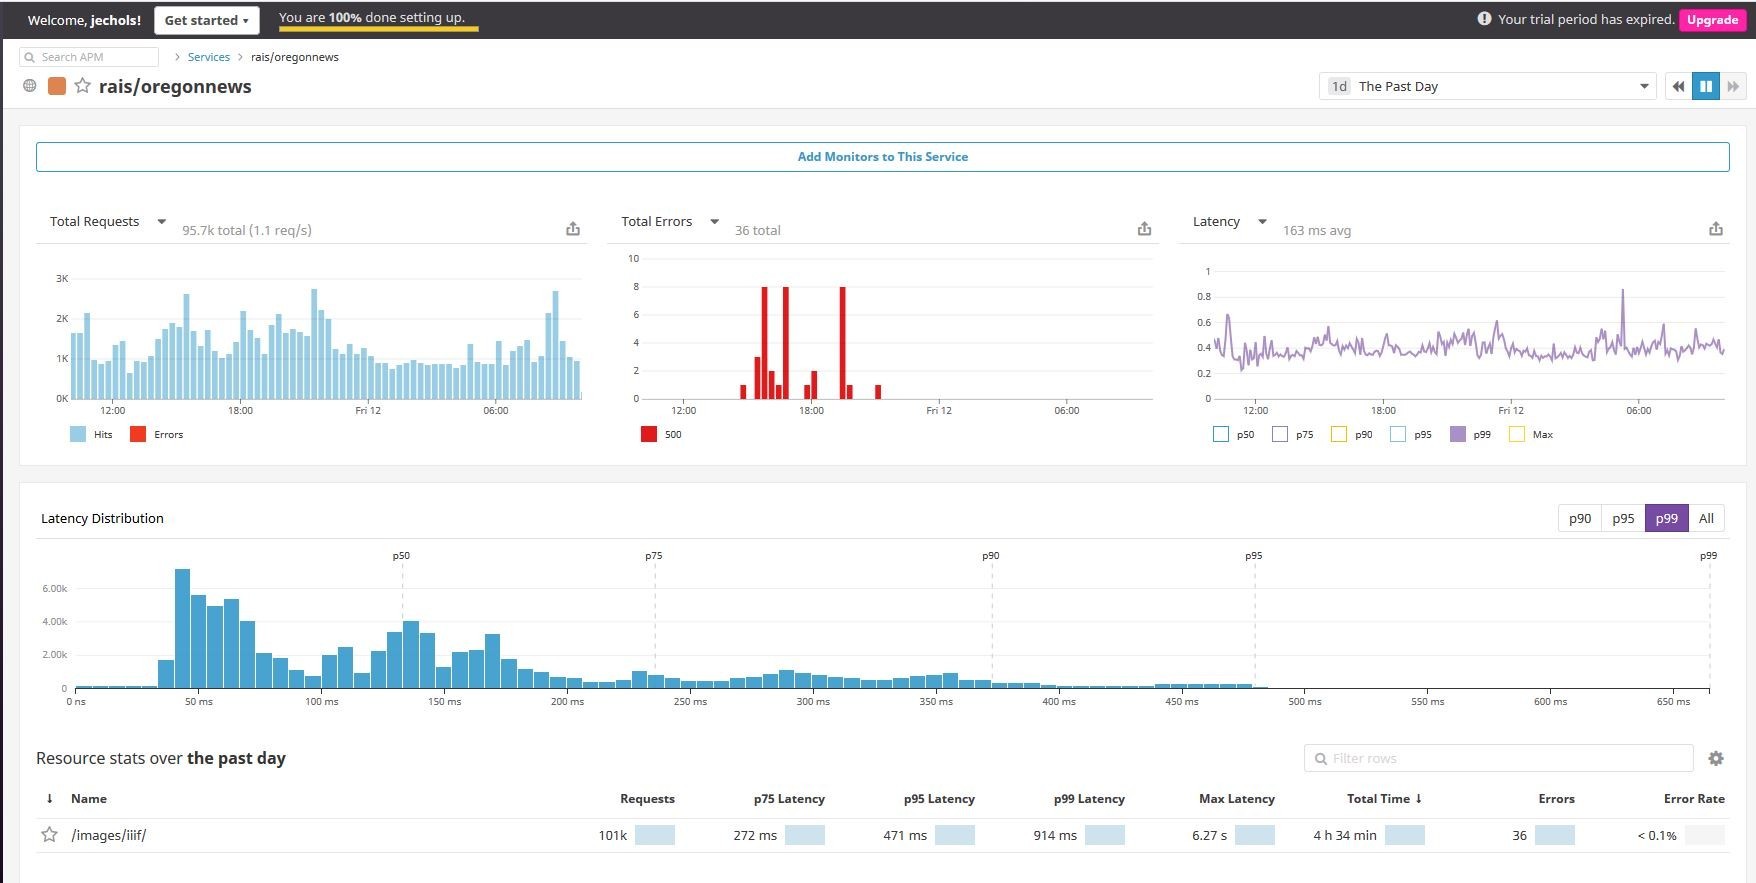Image resolution: width=1756 pixels, height=883 pixels.
Task: Toggle the p50 latency series
Action: [1220, 434]
